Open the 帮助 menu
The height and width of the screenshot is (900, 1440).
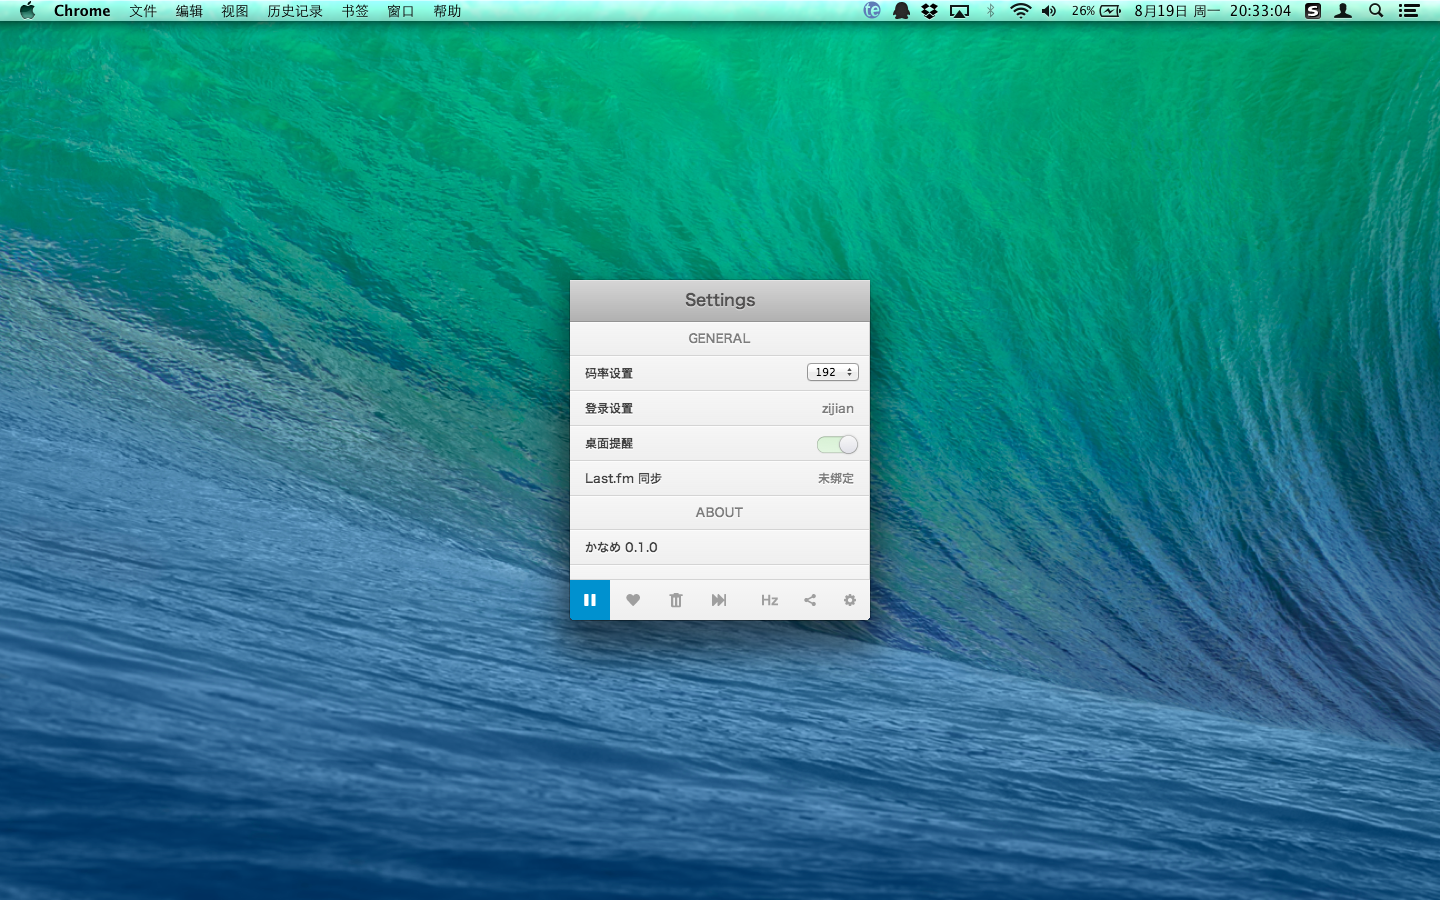pos(447,11)
